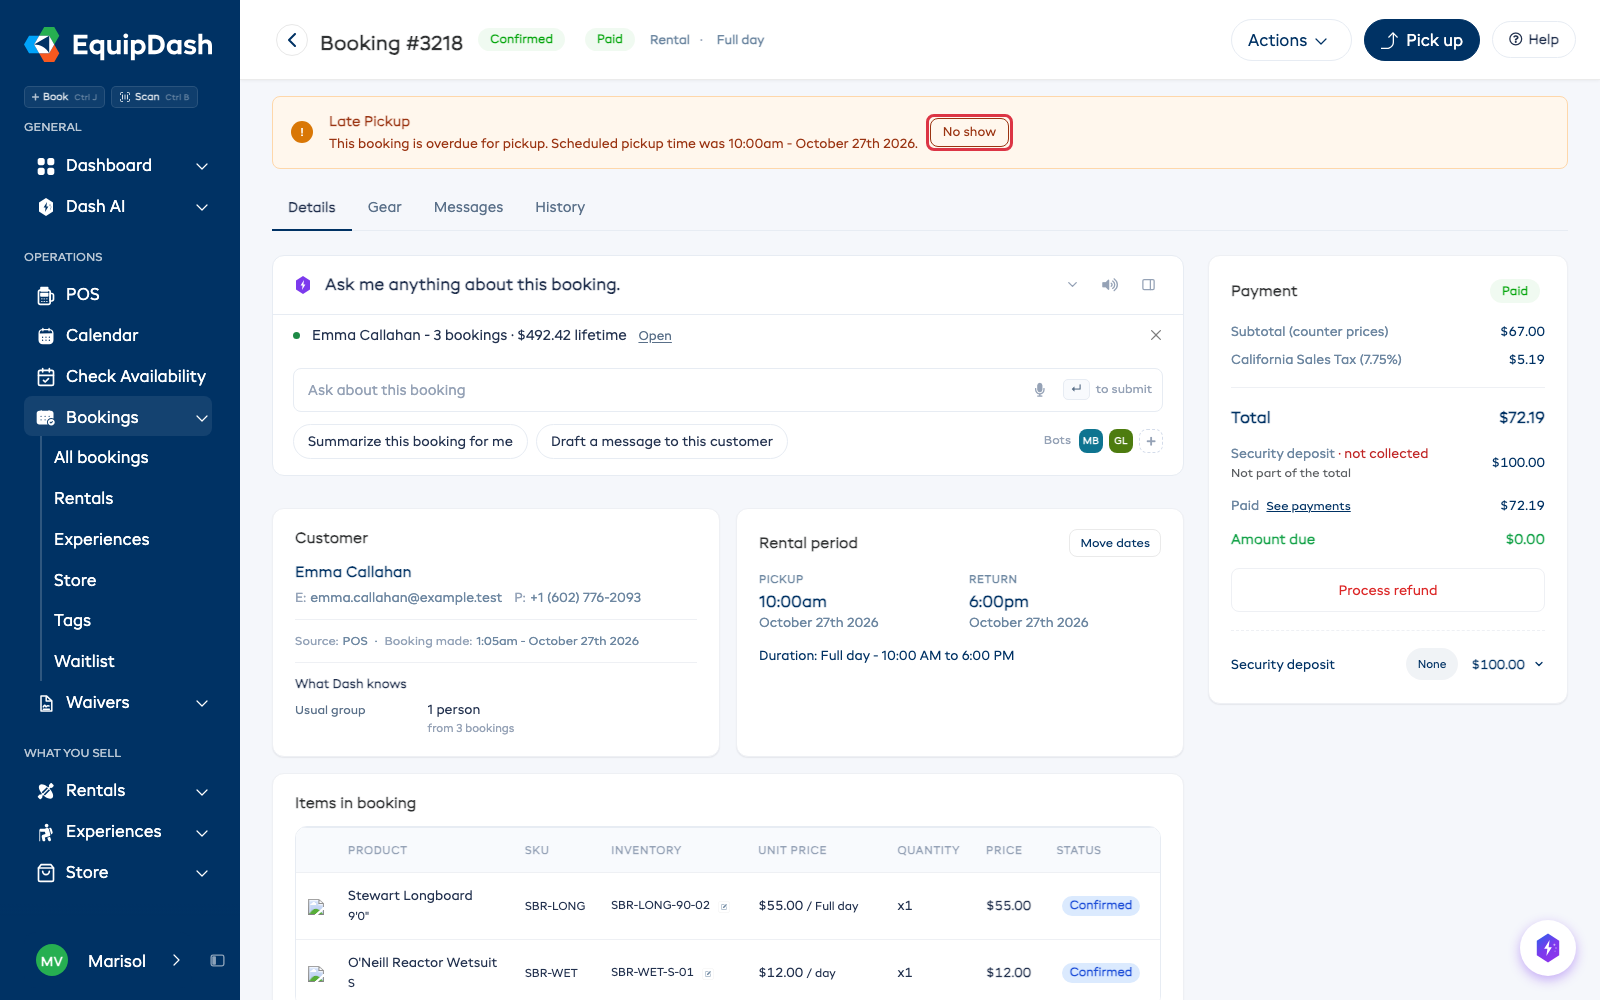
Task: Click the Late Pickup warning icon
Action: (302, 132)
